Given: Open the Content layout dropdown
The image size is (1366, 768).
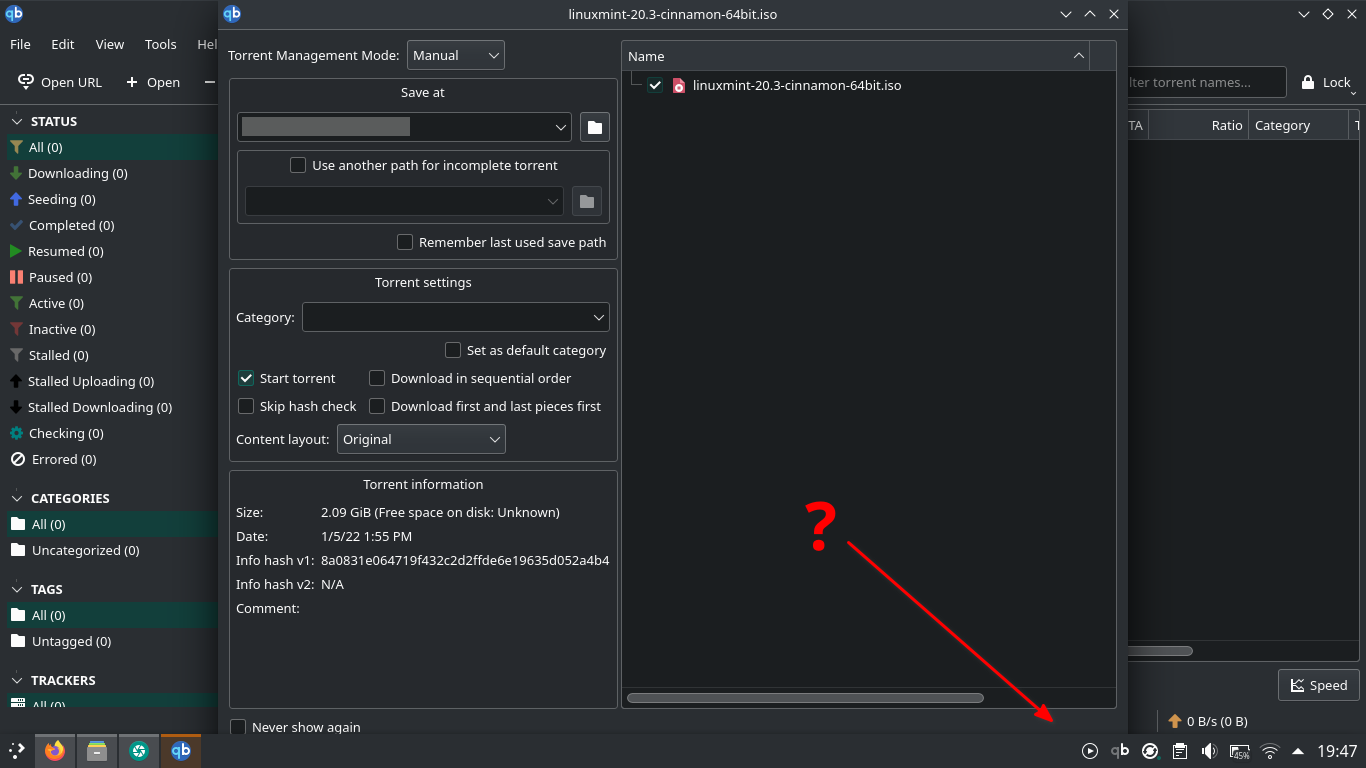Looking at the screenshot, I should [421, 439].
